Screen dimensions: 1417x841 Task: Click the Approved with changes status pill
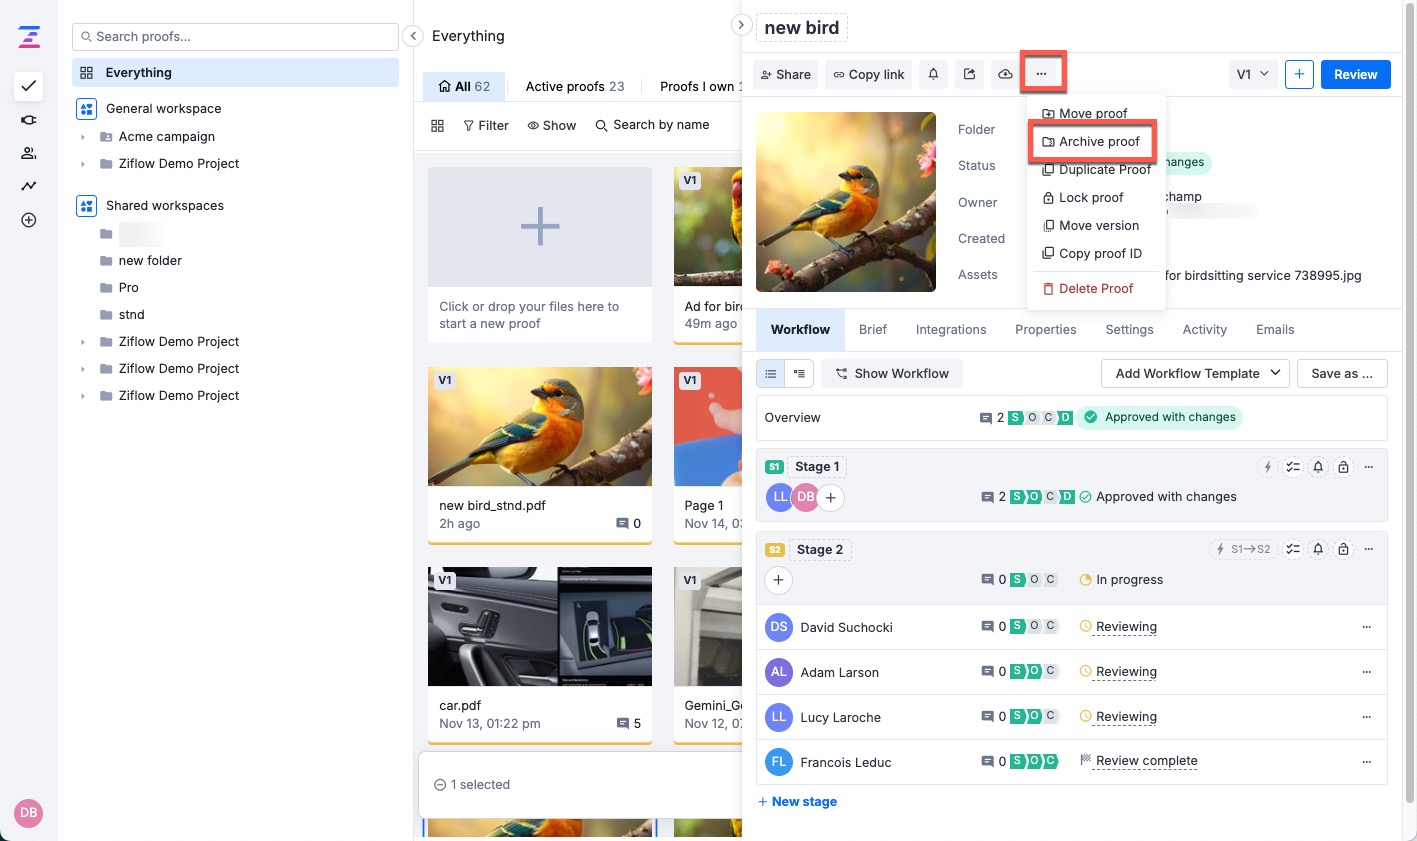1160,417
